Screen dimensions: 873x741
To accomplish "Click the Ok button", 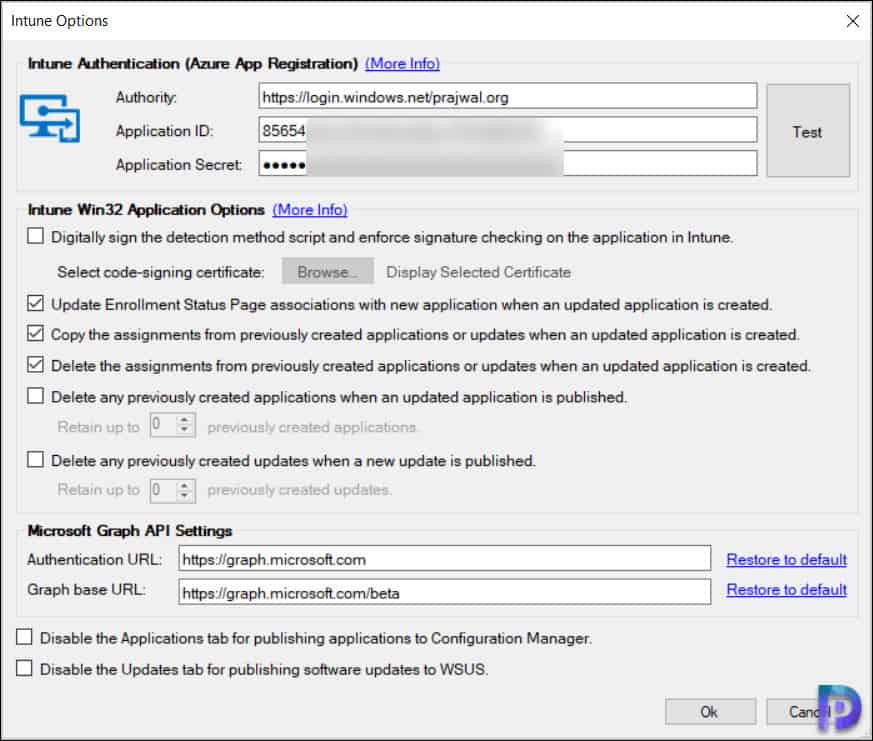I will (x=710, y=711).
